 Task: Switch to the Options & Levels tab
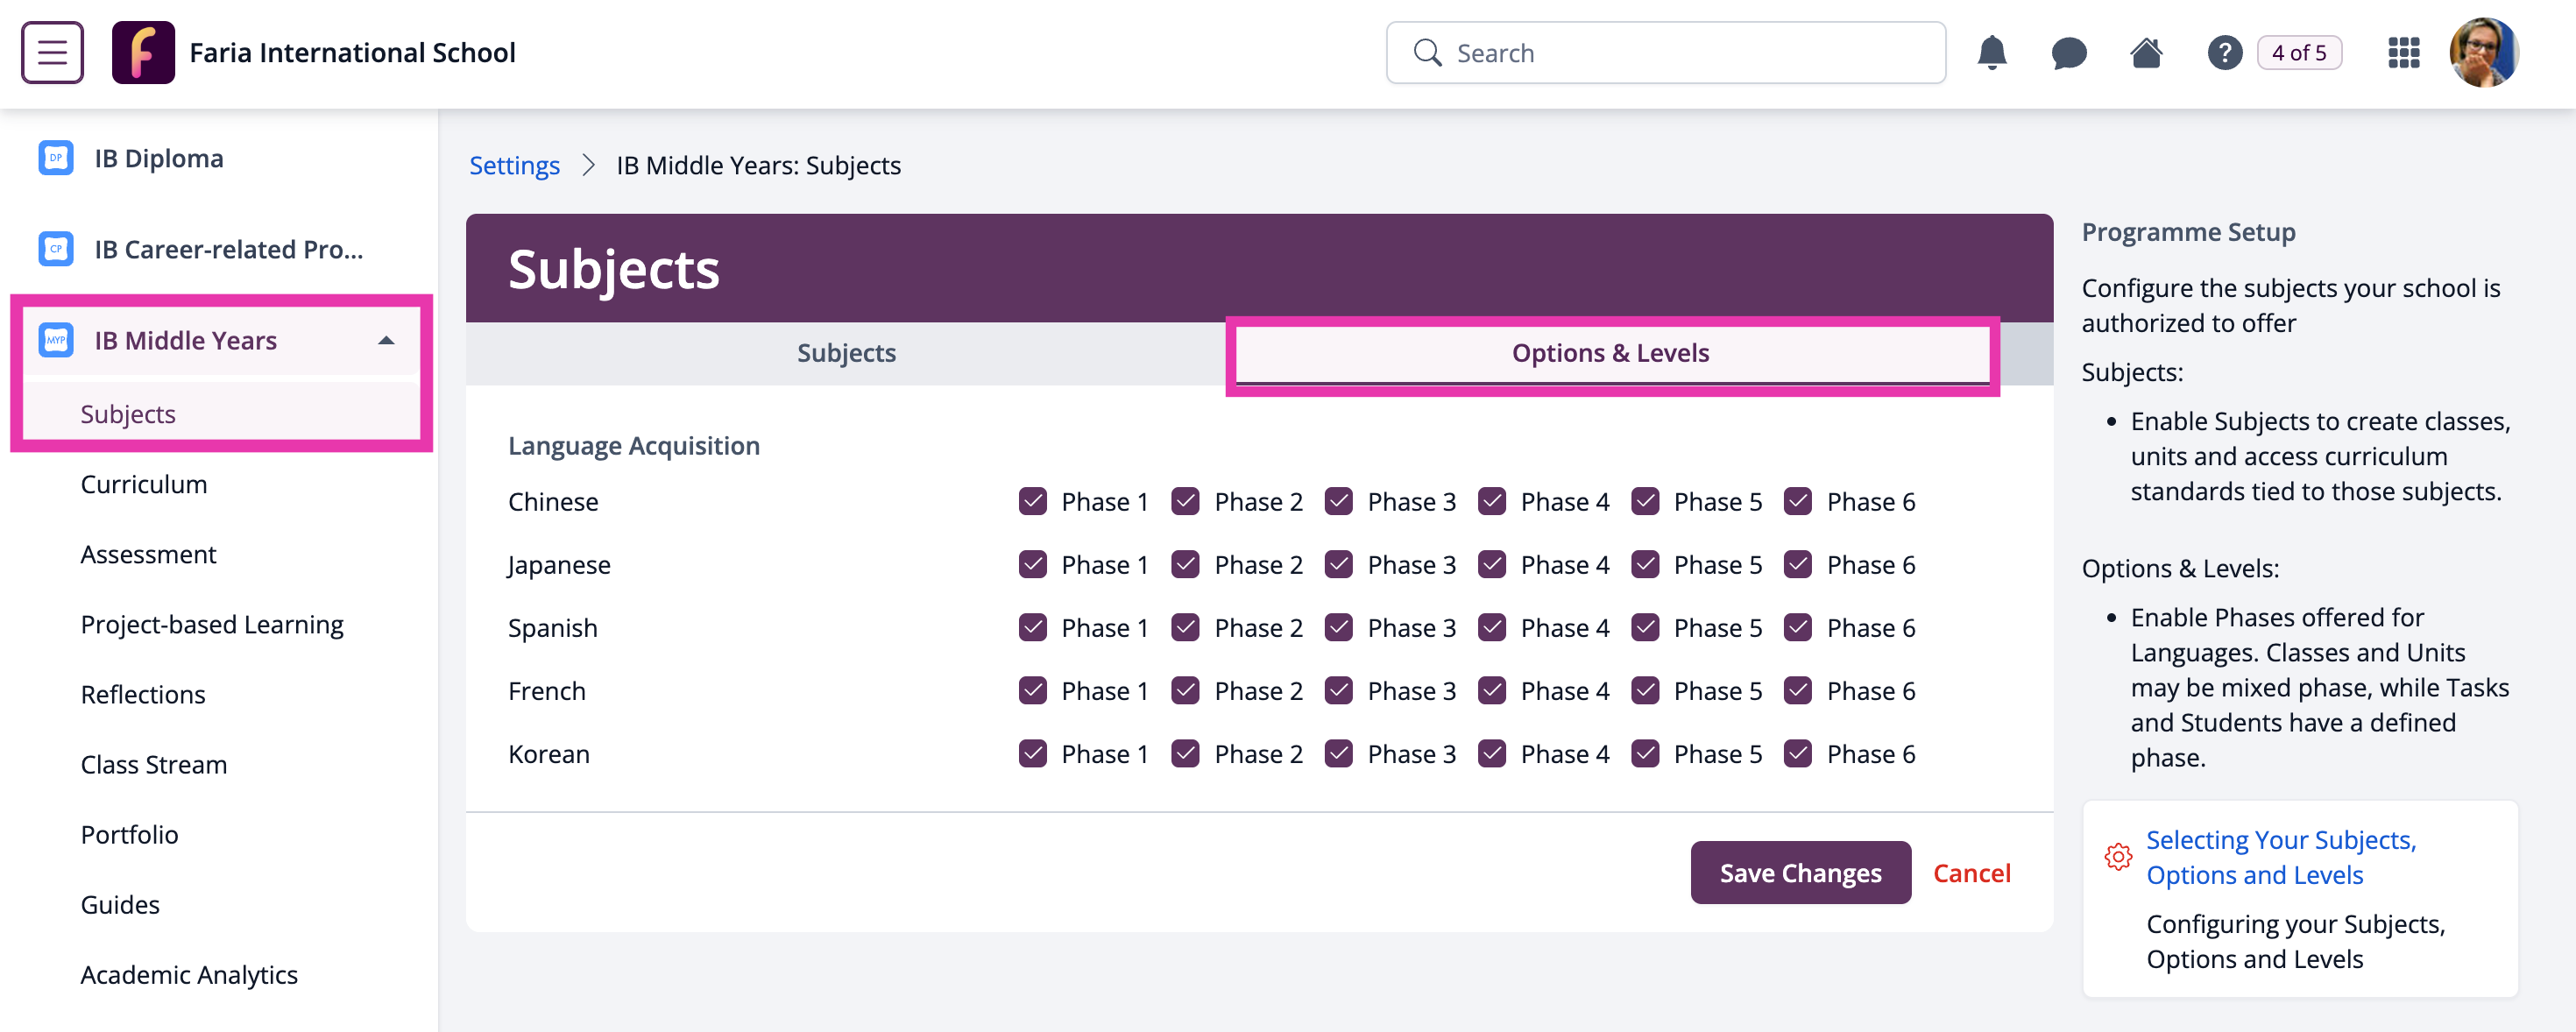click(x=1611, y=353)
